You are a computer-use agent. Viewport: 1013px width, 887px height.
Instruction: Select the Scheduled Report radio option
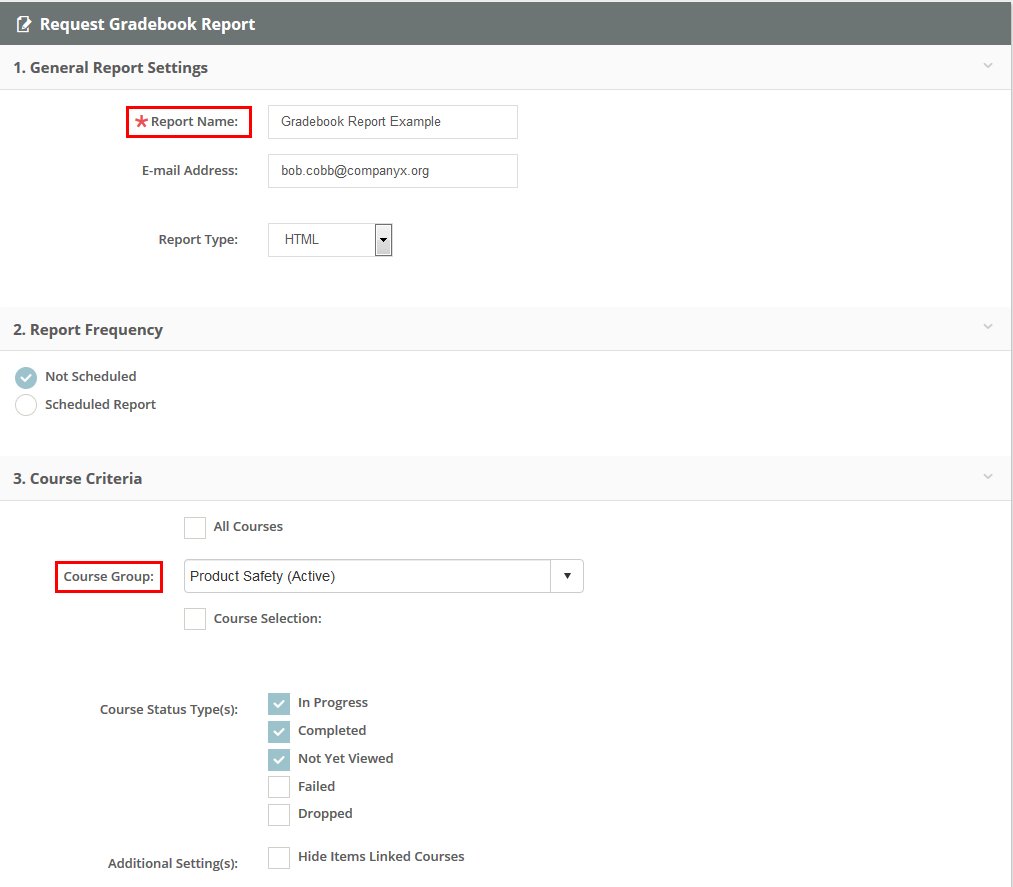26,405
